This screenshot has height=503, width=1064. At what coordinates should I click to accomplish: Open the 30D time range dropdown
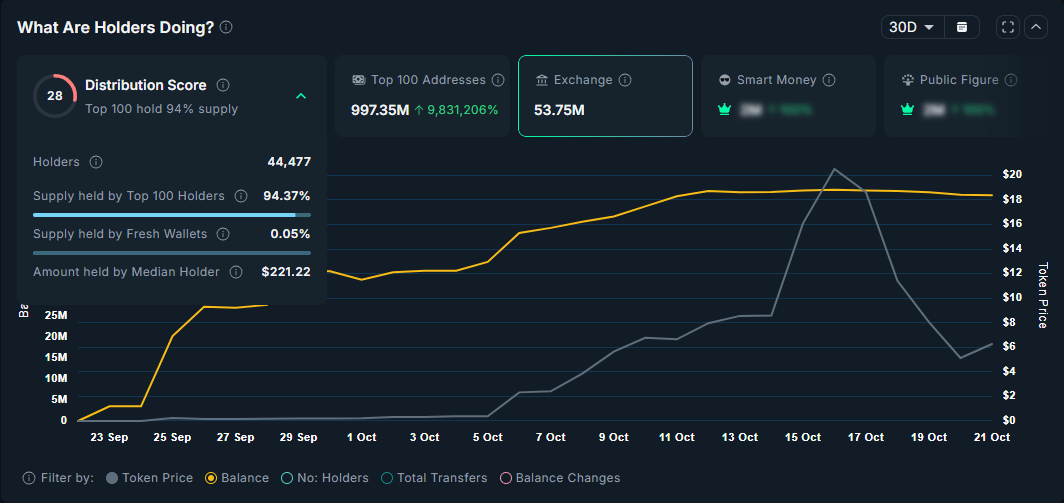tap(912, 27)
